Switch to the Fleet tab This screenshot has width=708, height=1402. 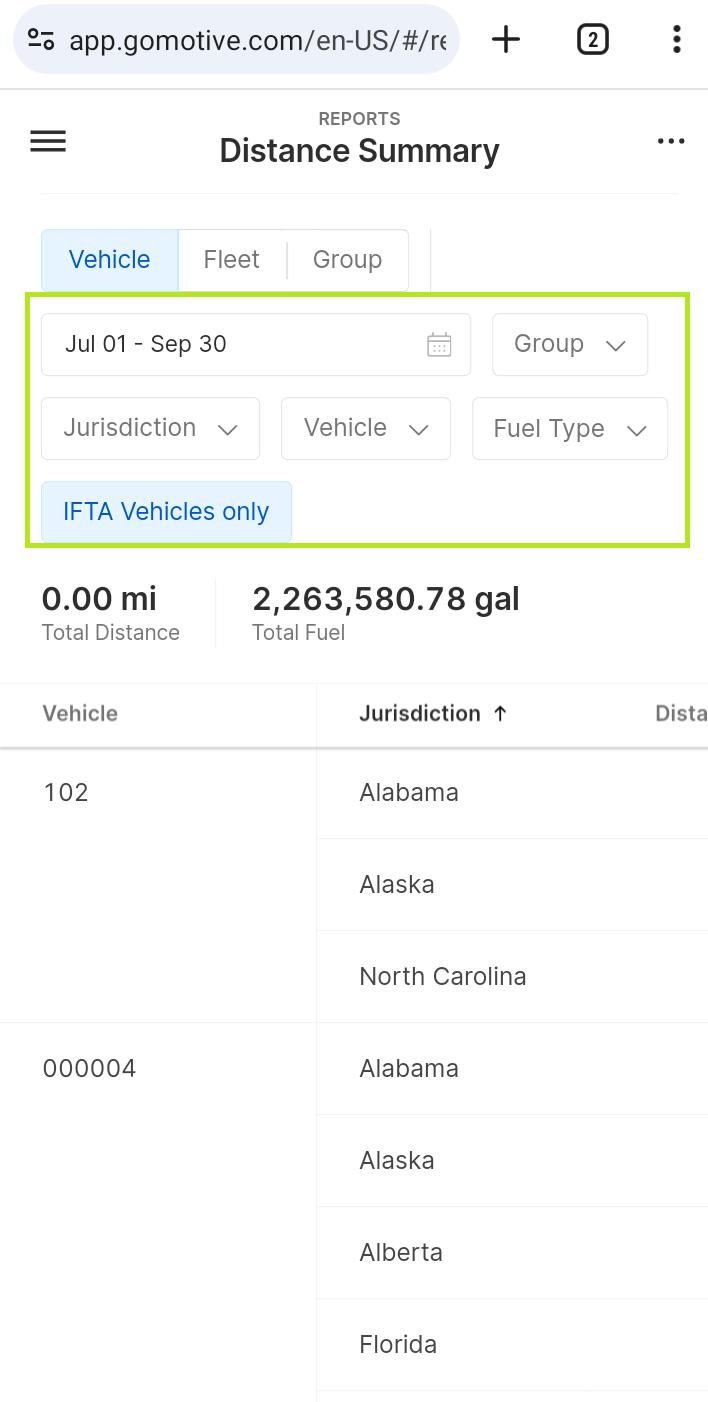pyautogui.click(x=232, y=260)
